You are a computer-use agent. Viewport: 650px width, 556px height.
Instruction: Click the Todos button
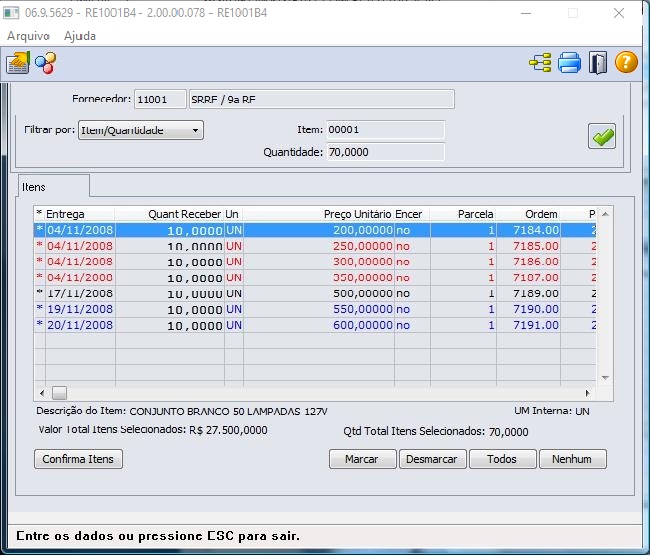502,459
